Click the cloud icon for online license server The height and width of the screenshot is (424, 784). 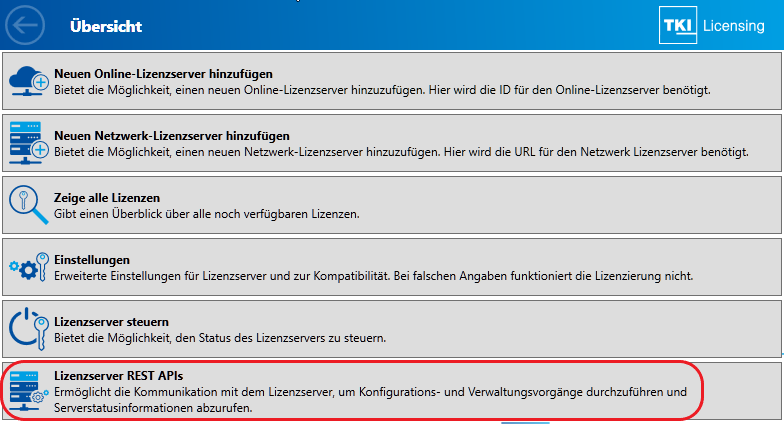click(x=28, y=81)
